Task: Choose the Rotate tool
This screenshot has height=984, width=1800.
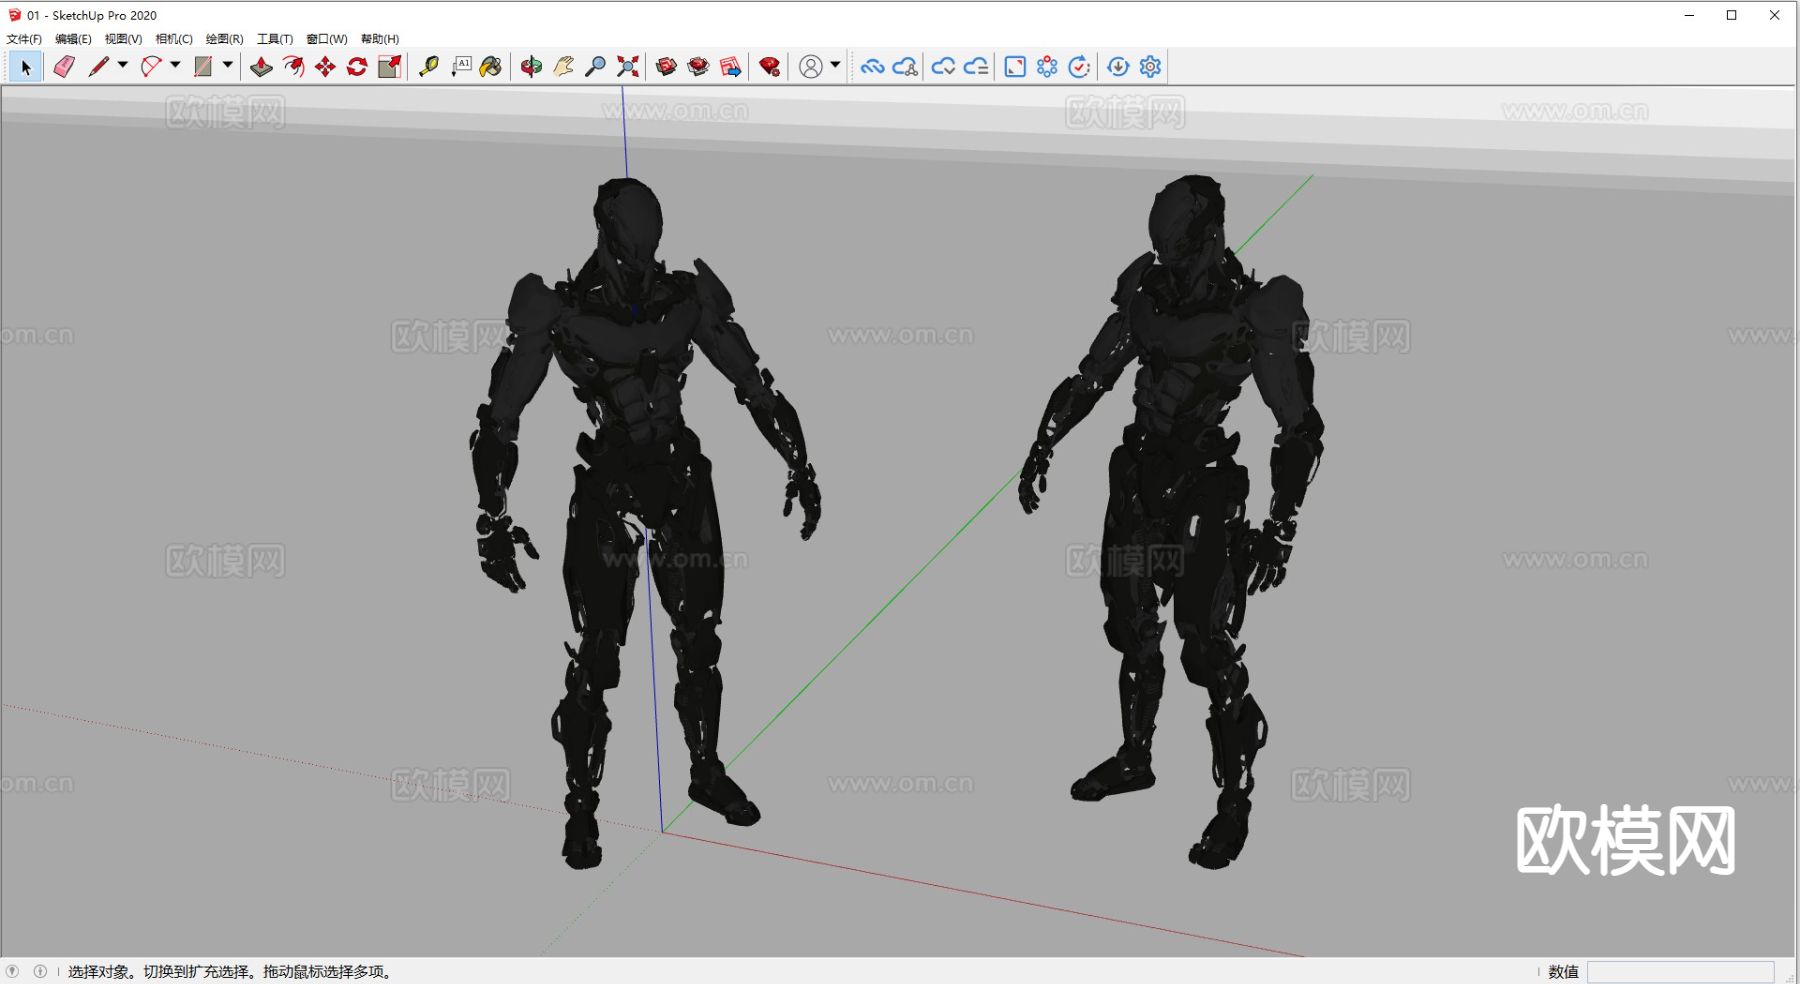Action: point(357,67)
